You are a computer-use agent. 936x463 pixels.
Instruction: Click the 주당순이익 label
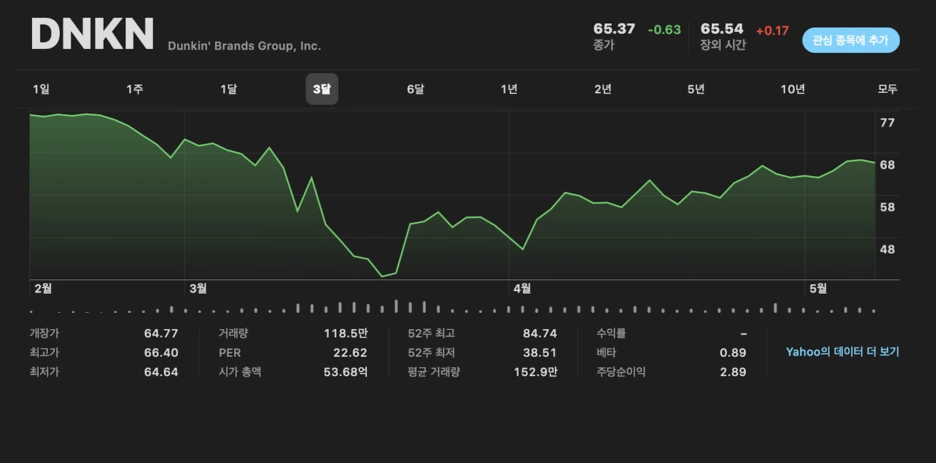pos(621,372)
